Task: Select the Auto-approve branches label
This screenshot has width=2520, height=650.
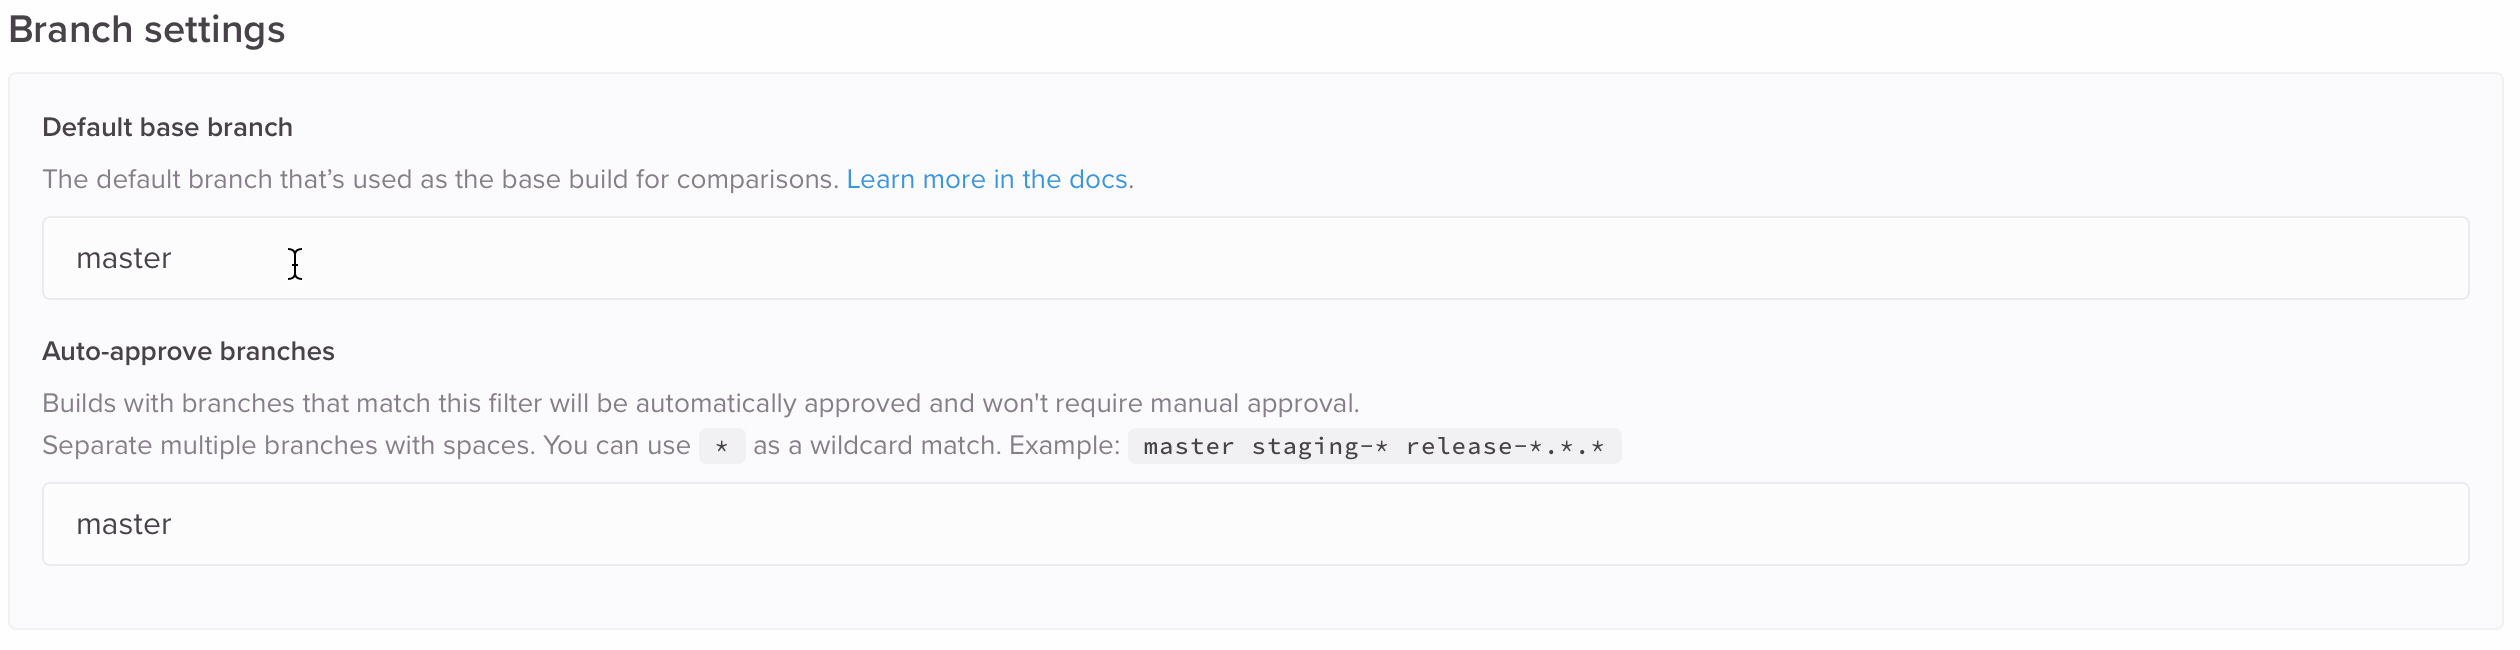Action: click(188, 352)
